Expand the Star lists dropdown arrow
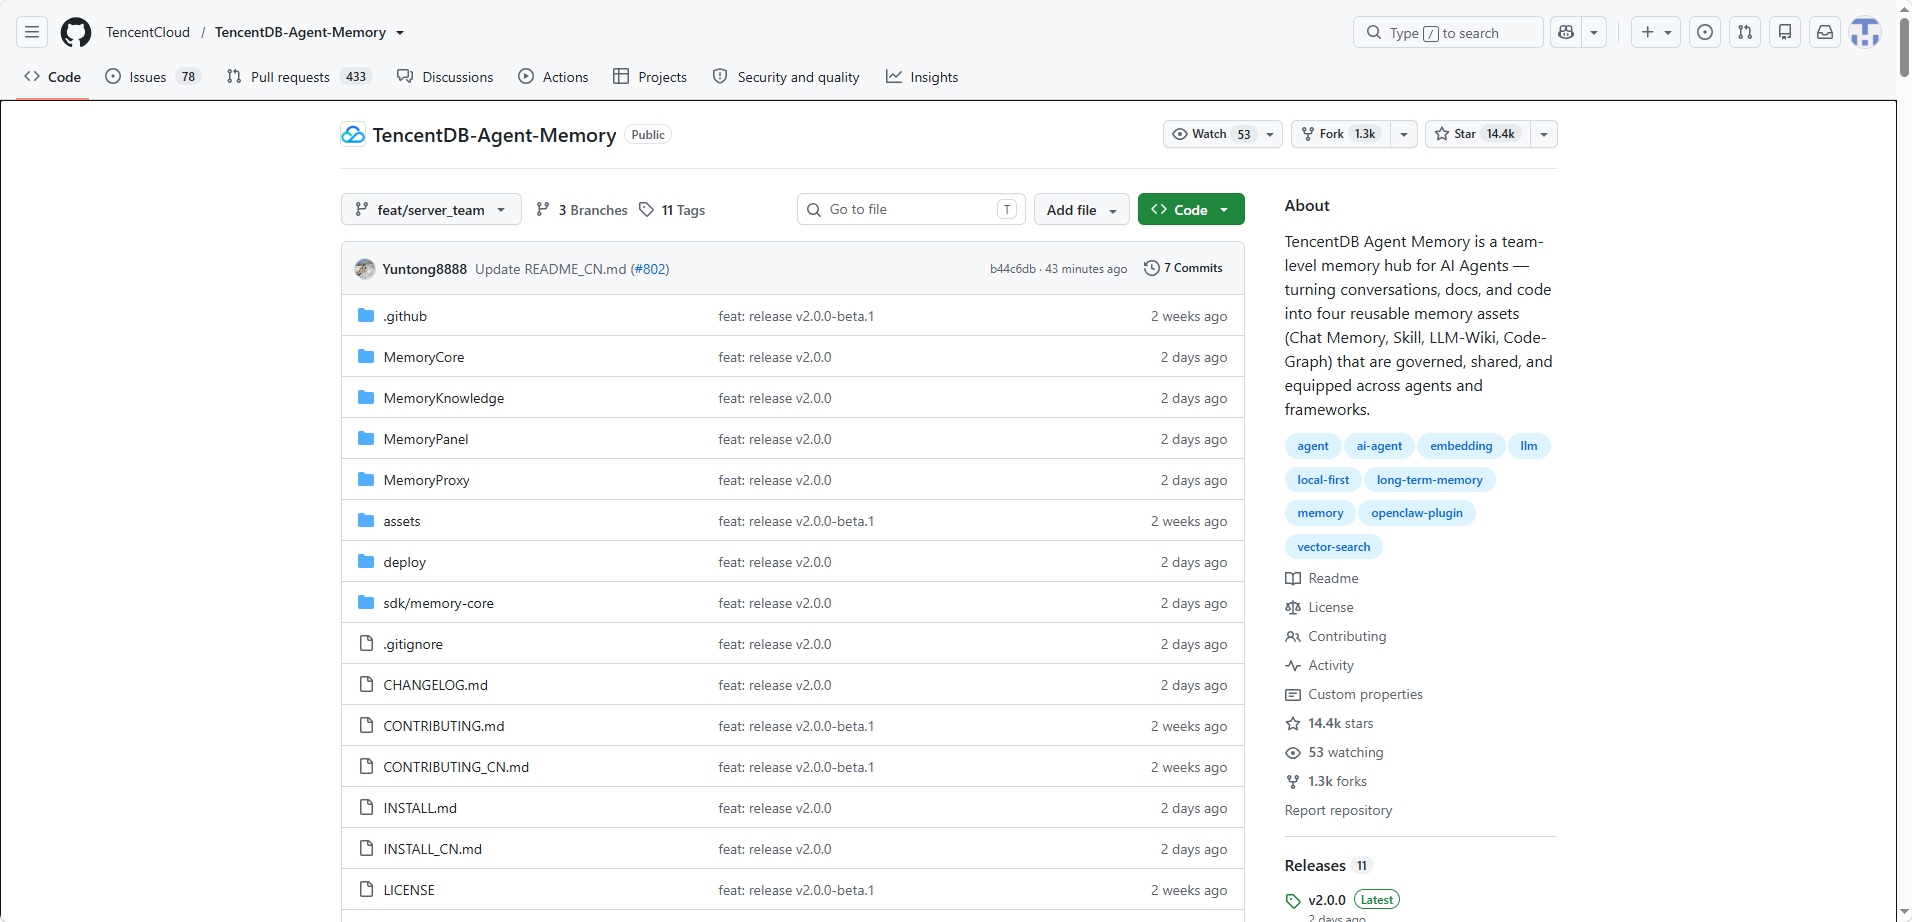Image resolution: width=1912 pixels, height=922 pixels. pos(1544,134)
